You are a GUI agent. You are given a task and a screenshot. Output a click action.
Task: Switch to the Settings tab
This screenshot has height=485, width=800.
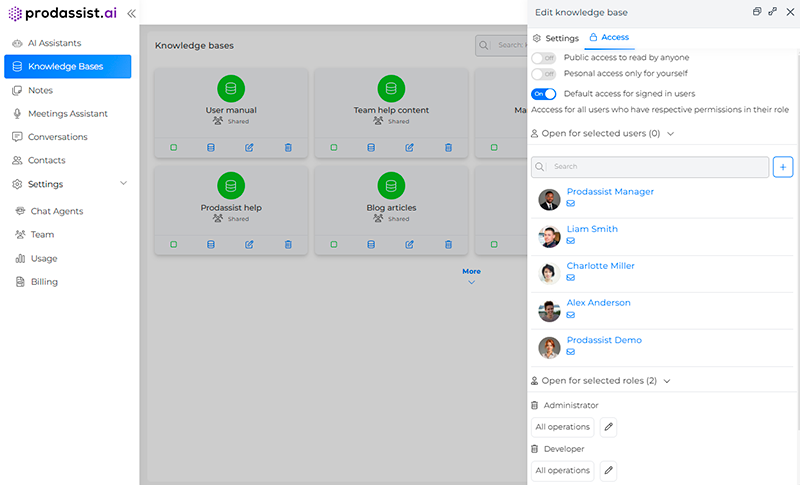(x=555, y=38)
